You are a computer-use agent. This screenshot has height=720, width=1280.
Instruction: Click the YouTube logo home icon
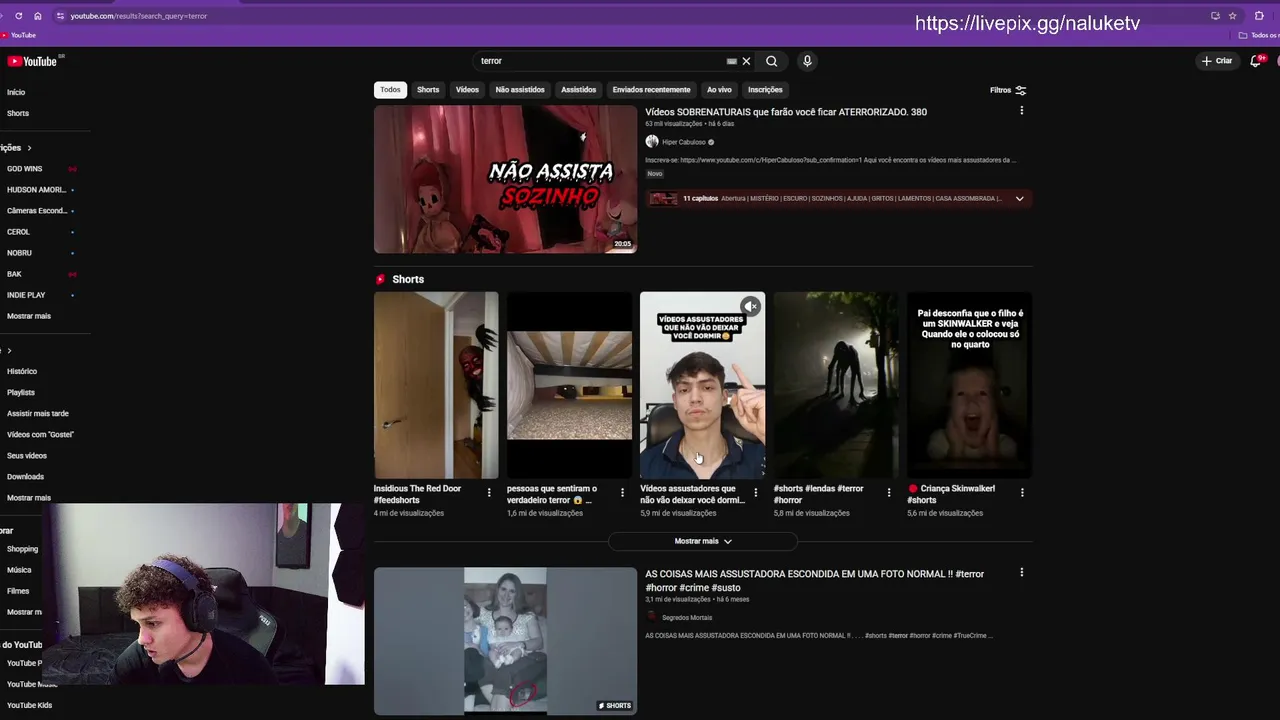(x=32, y=61)
